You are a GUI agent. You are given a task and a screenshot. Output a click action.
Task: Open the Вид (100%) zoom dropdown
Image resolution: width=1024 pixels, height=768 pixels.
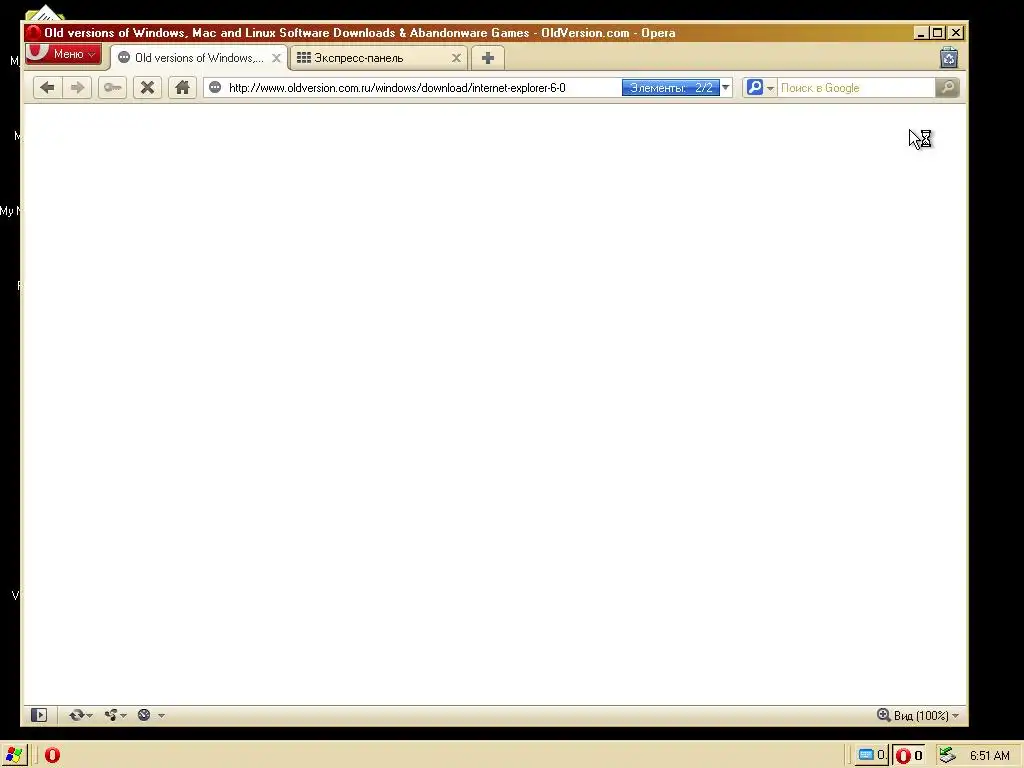point(926,716)
